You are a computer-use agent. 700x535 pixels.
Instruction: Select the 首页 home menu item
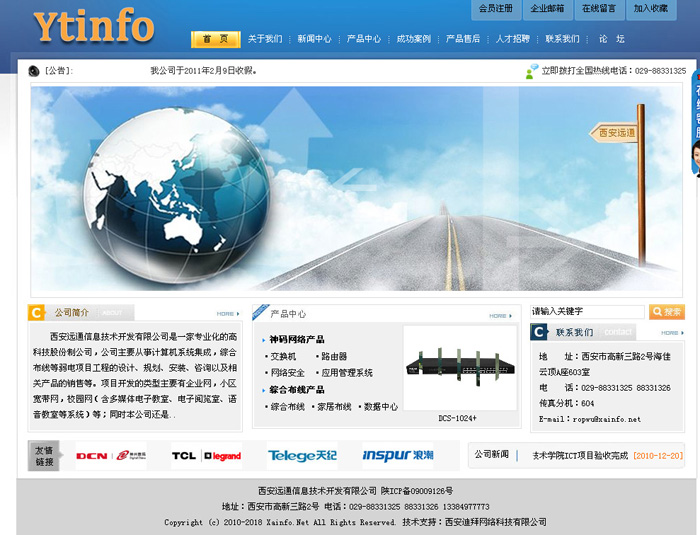(x=216, y=39)
